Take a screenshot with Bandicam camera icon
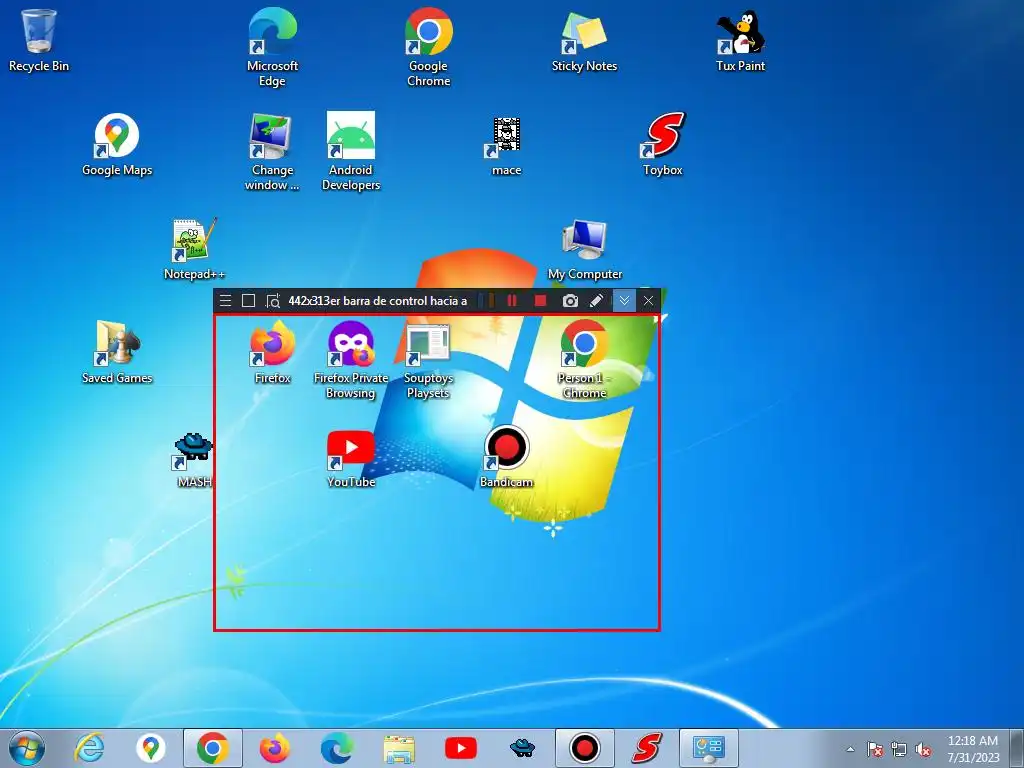Image resolution: width=1024 pixels, height=768 pixels. [x=570, y=301]
